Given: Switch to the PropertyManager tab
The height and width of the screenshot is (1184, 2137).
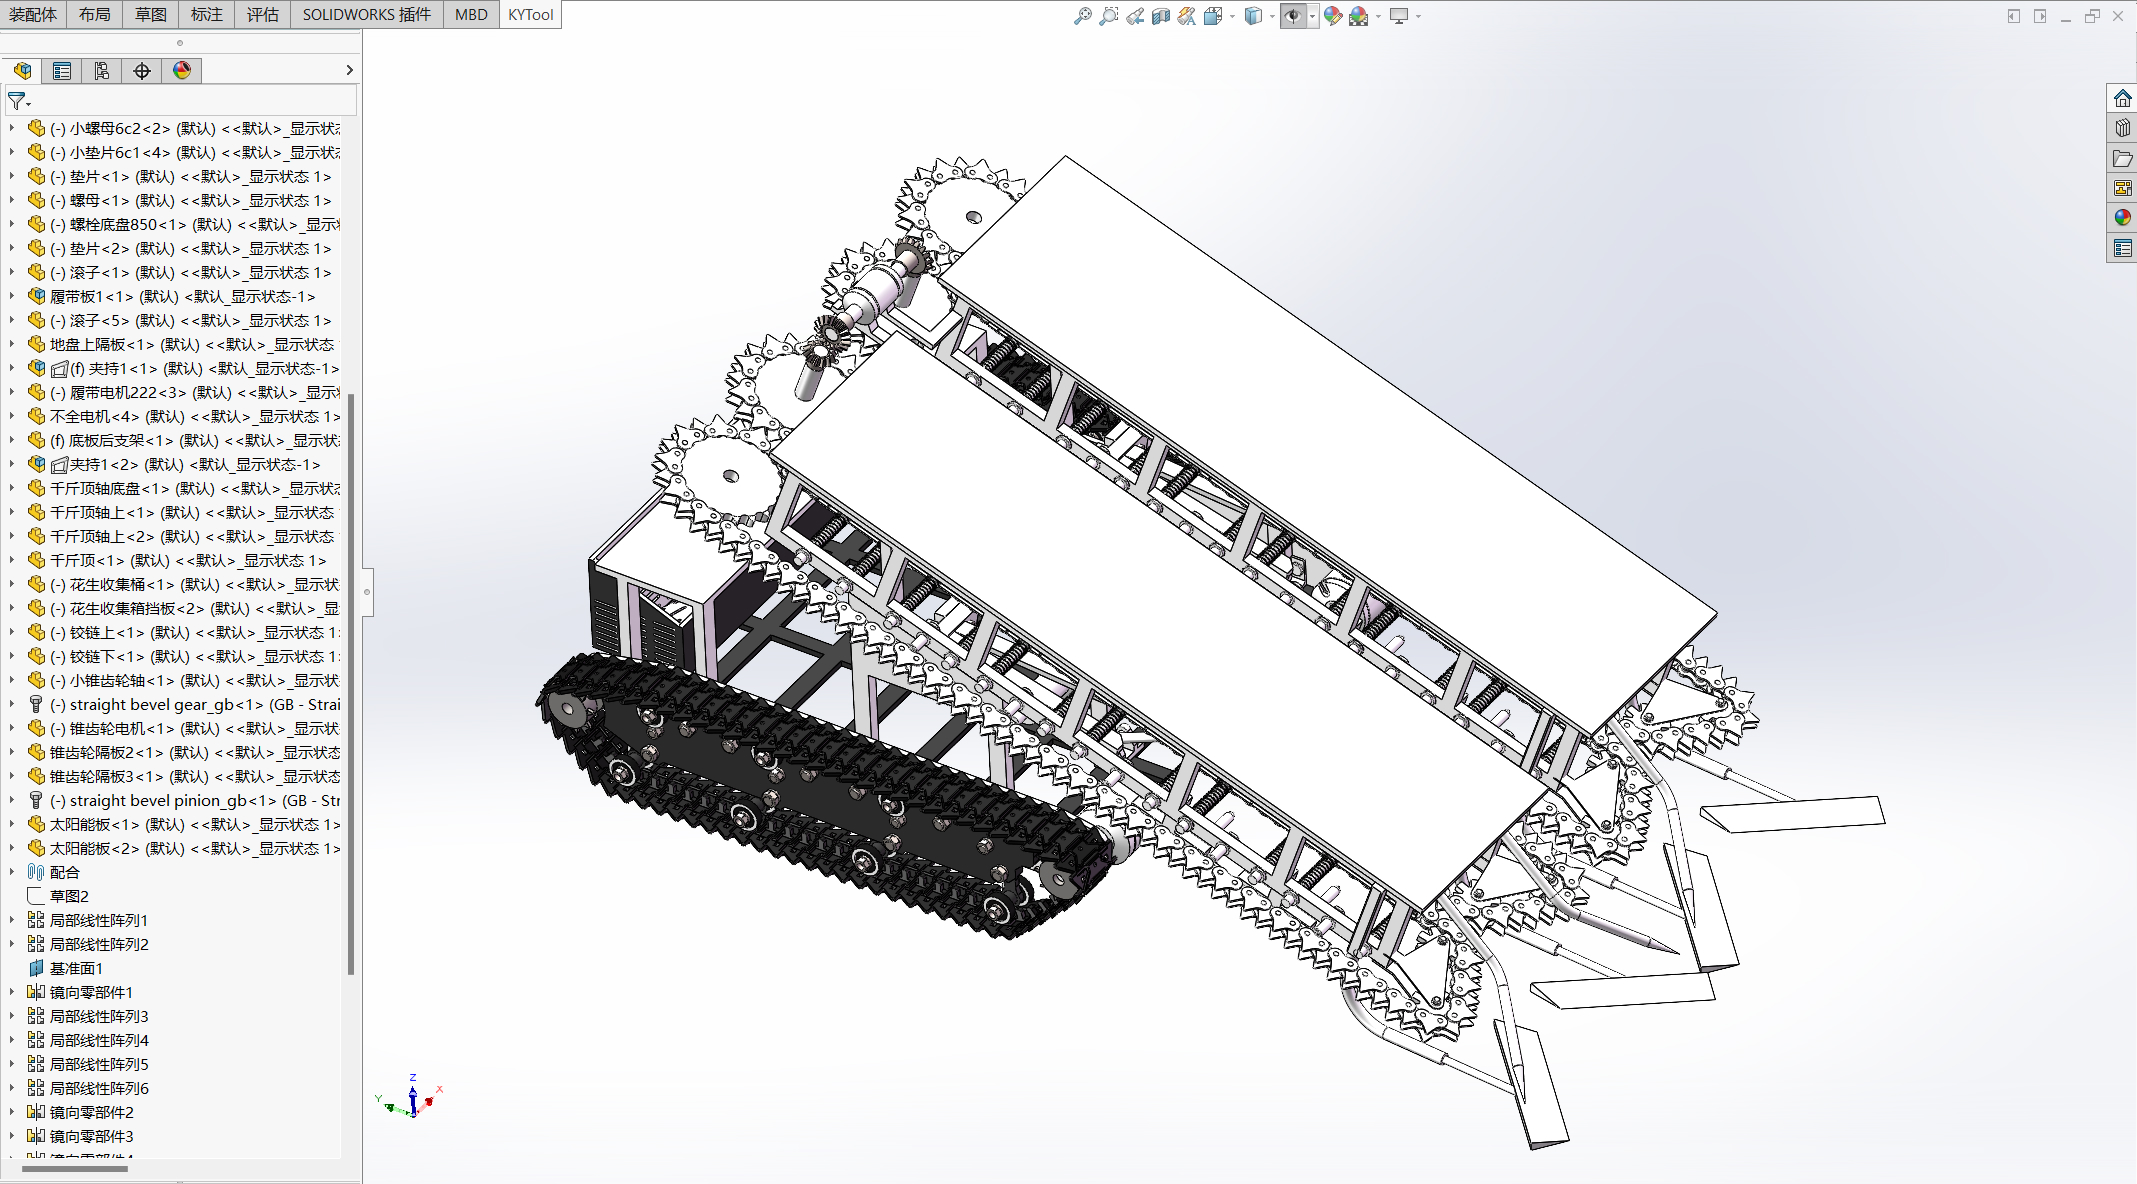Looking at the screenshot, I should tap(62, 70).
